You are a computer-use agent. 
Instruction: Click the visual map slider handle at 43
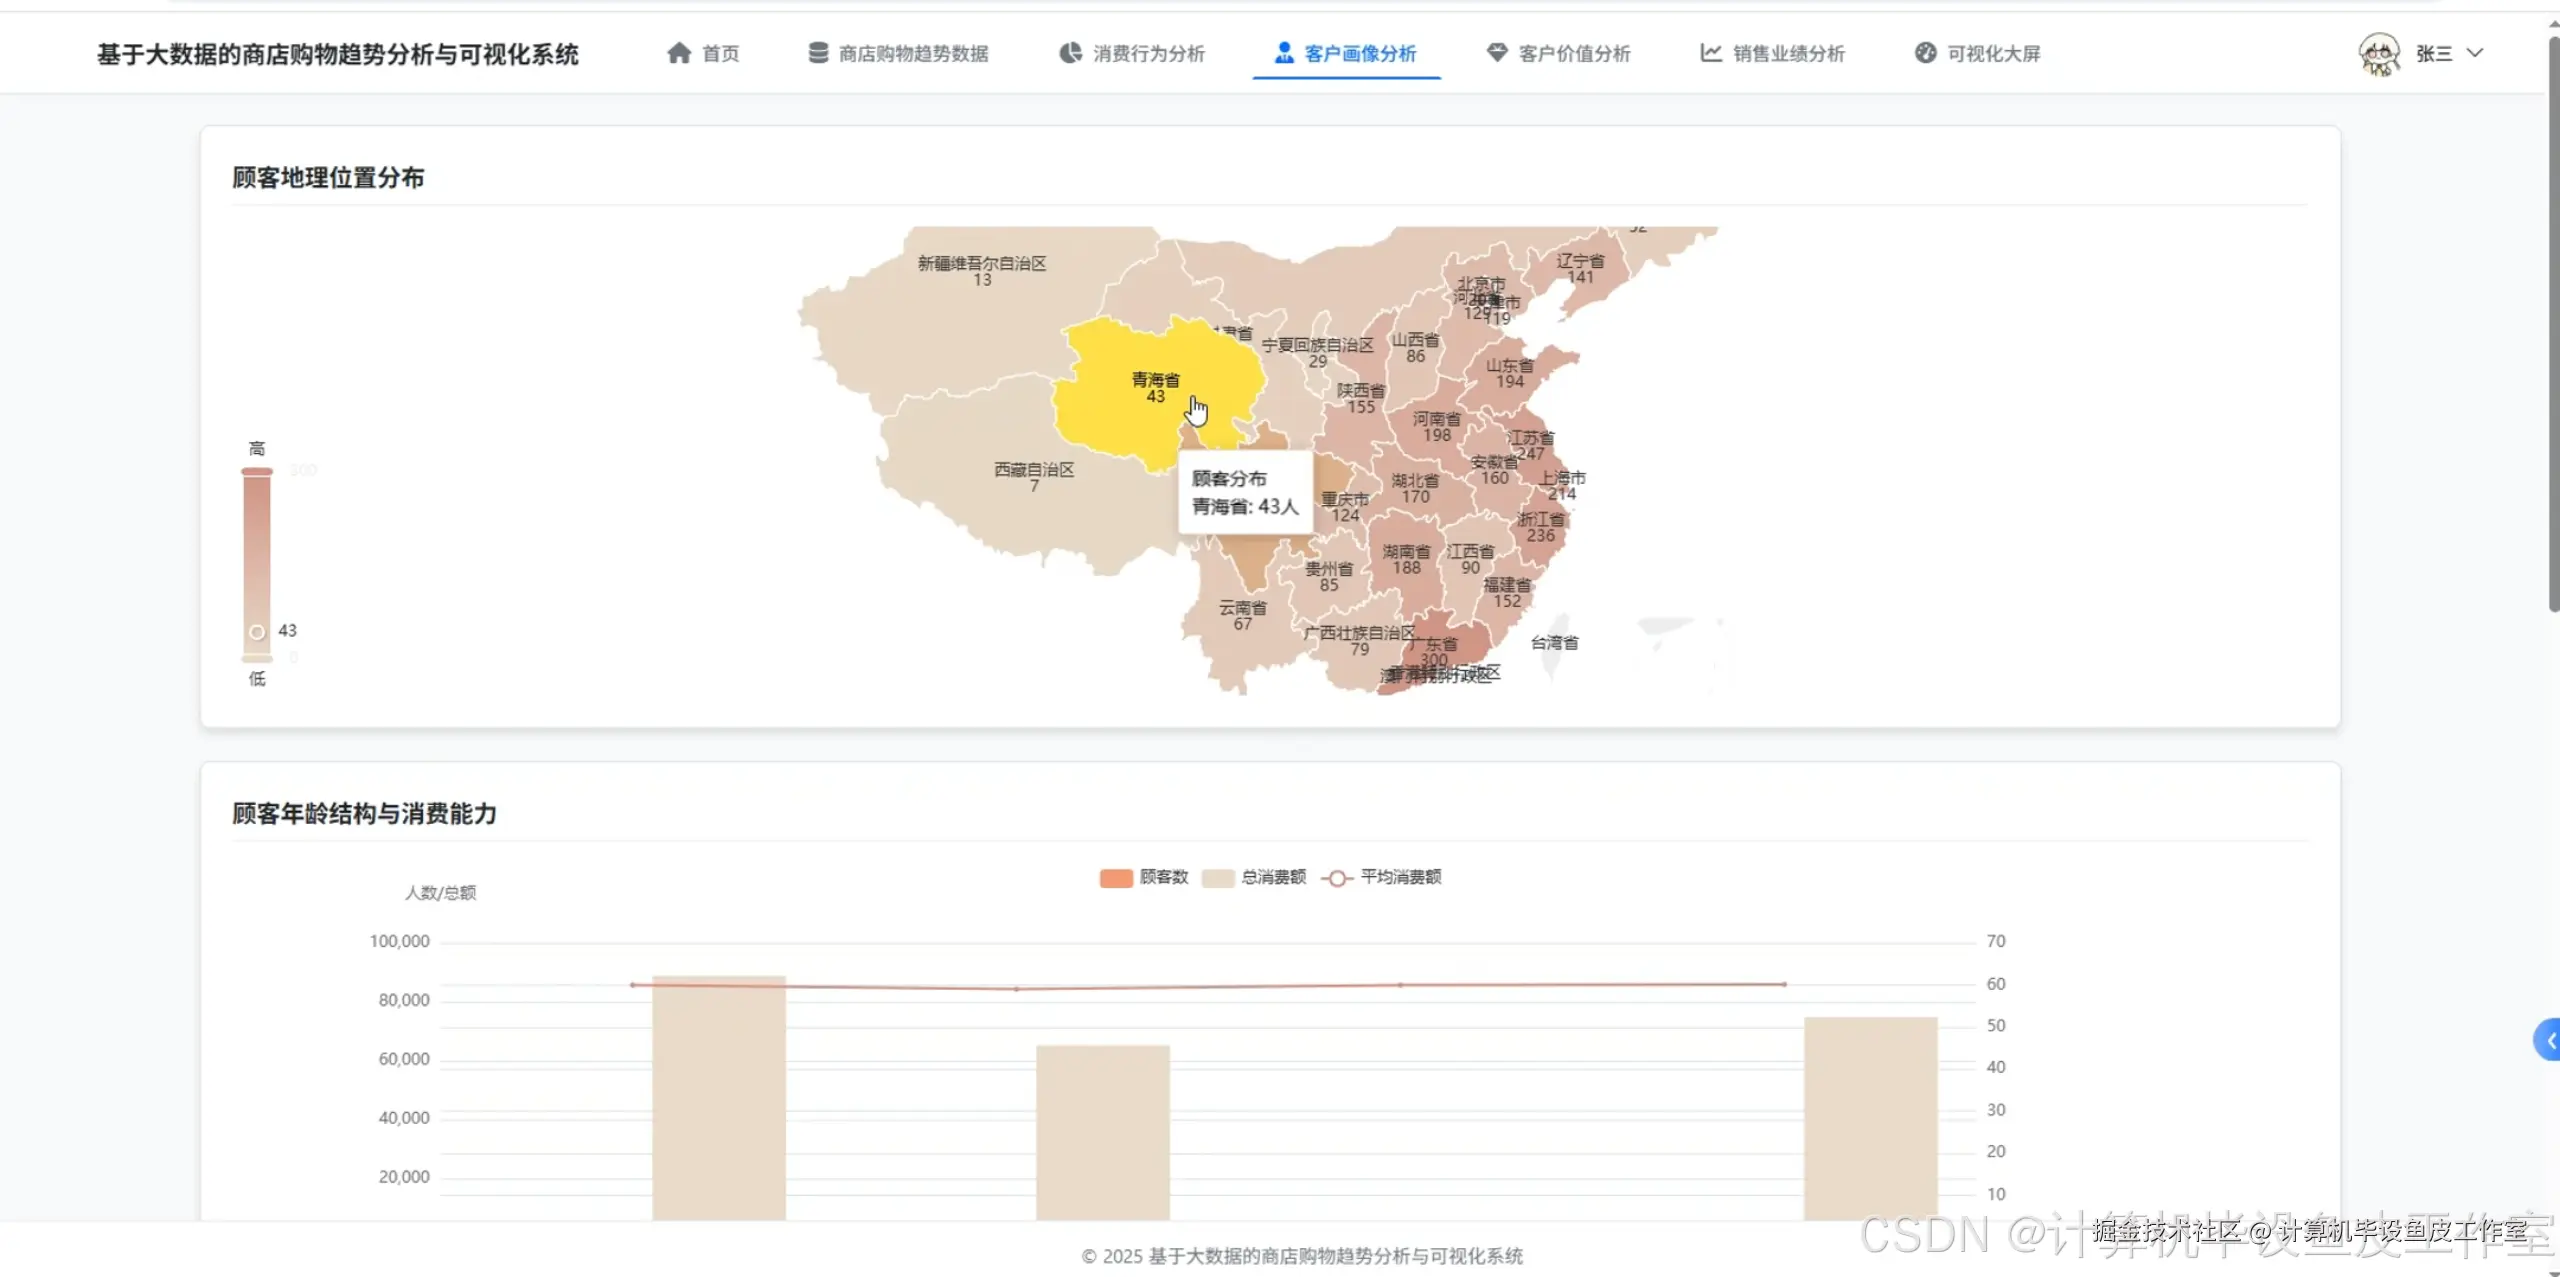coord(257,632)
